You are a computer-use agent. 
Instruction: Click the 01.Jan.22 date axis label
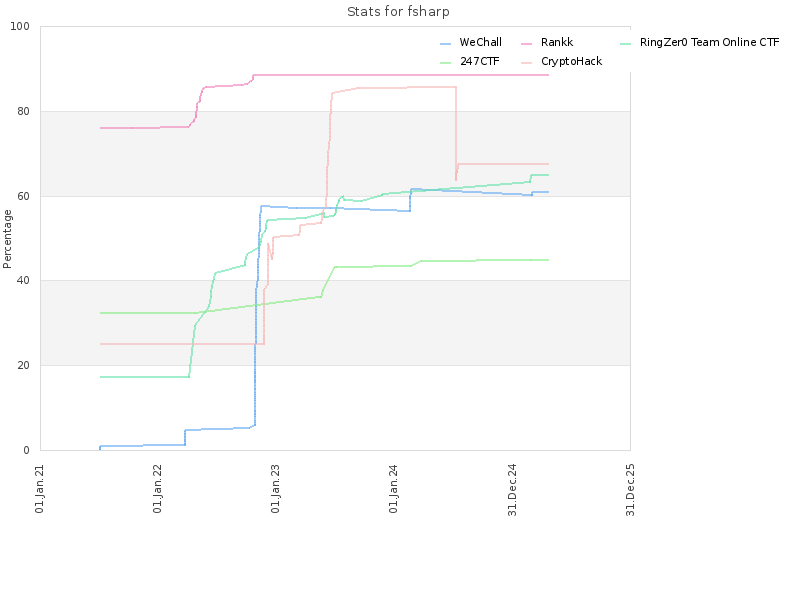[x=158, y=489]
